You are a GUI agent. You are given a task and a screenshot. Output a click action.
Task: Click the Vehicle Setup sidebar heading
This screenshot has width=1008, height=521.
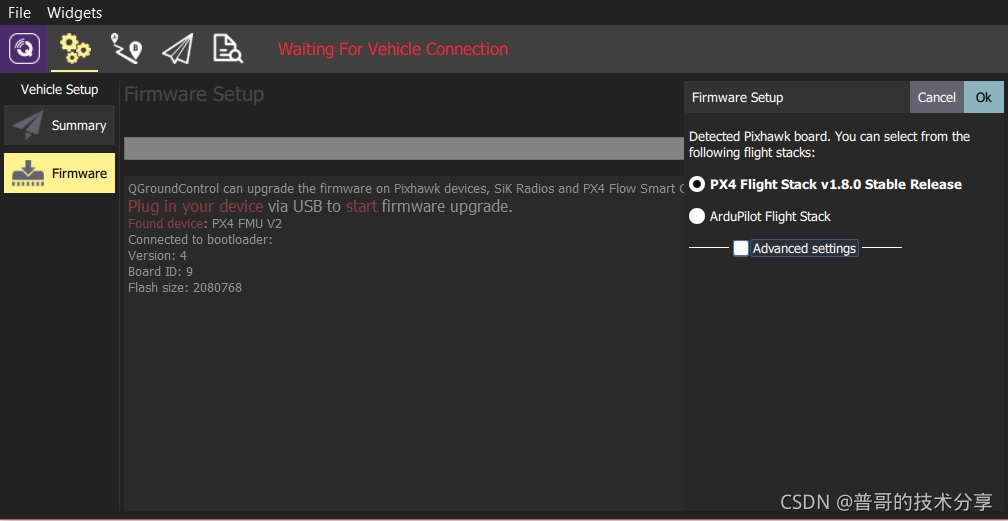click(x=59, y=89)
